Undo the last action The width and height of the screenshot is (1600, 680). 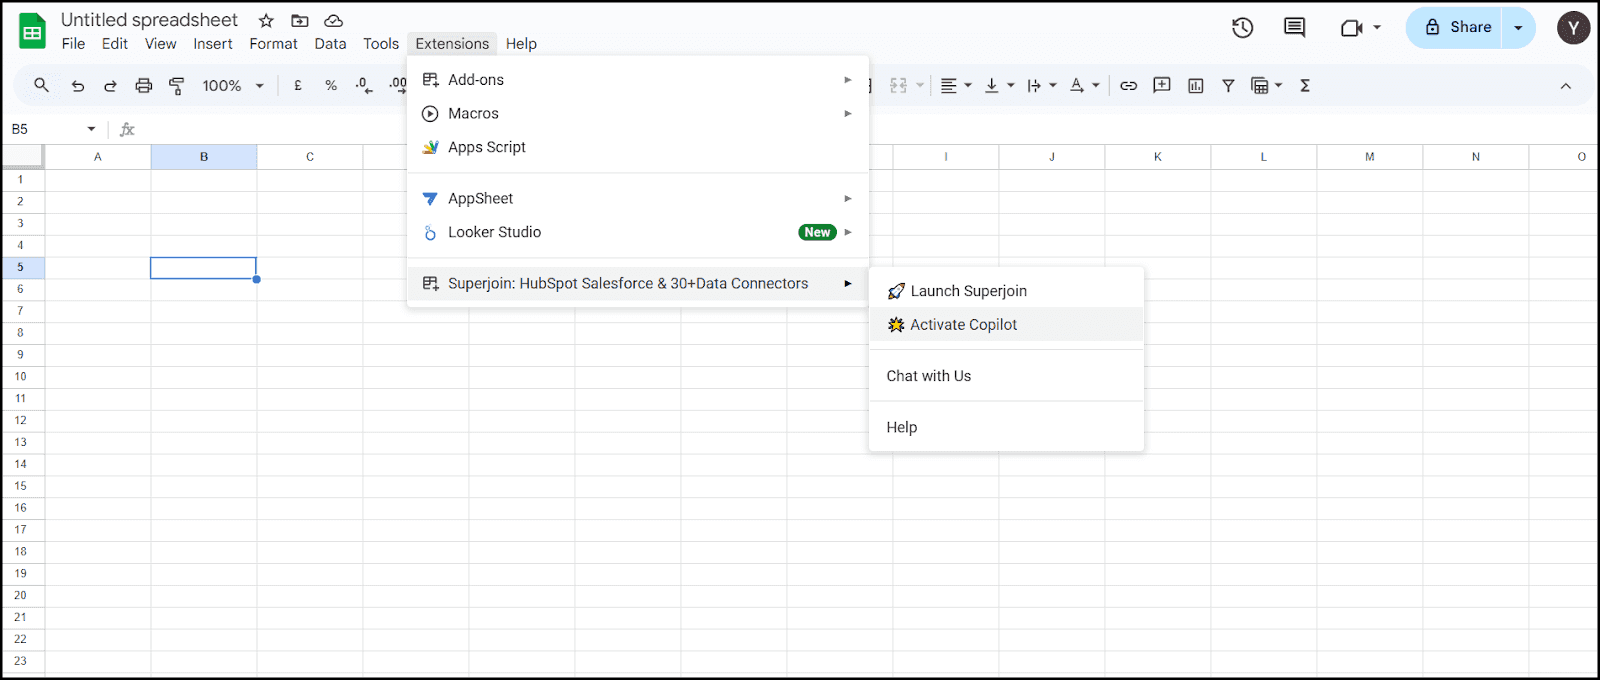78,86
